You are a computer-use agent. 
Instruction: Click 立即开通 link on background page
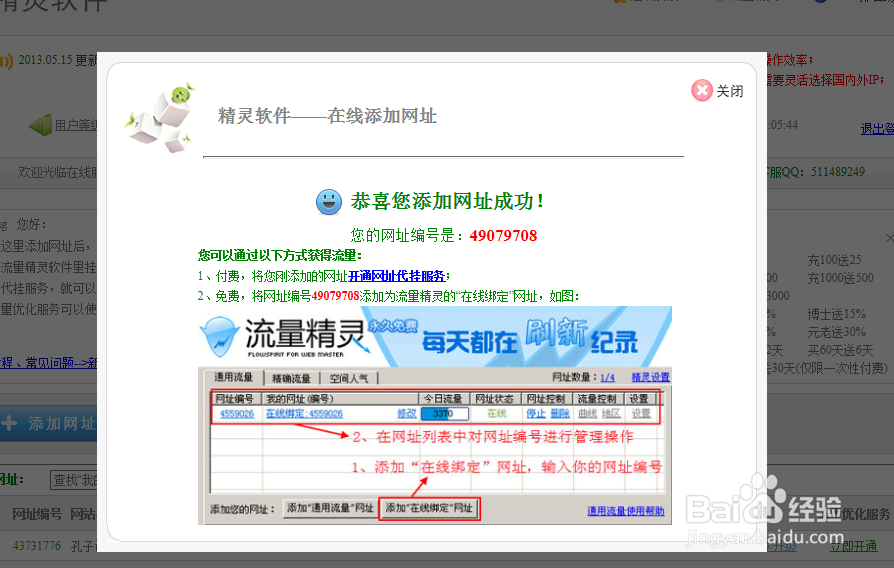tap(854, 546)
